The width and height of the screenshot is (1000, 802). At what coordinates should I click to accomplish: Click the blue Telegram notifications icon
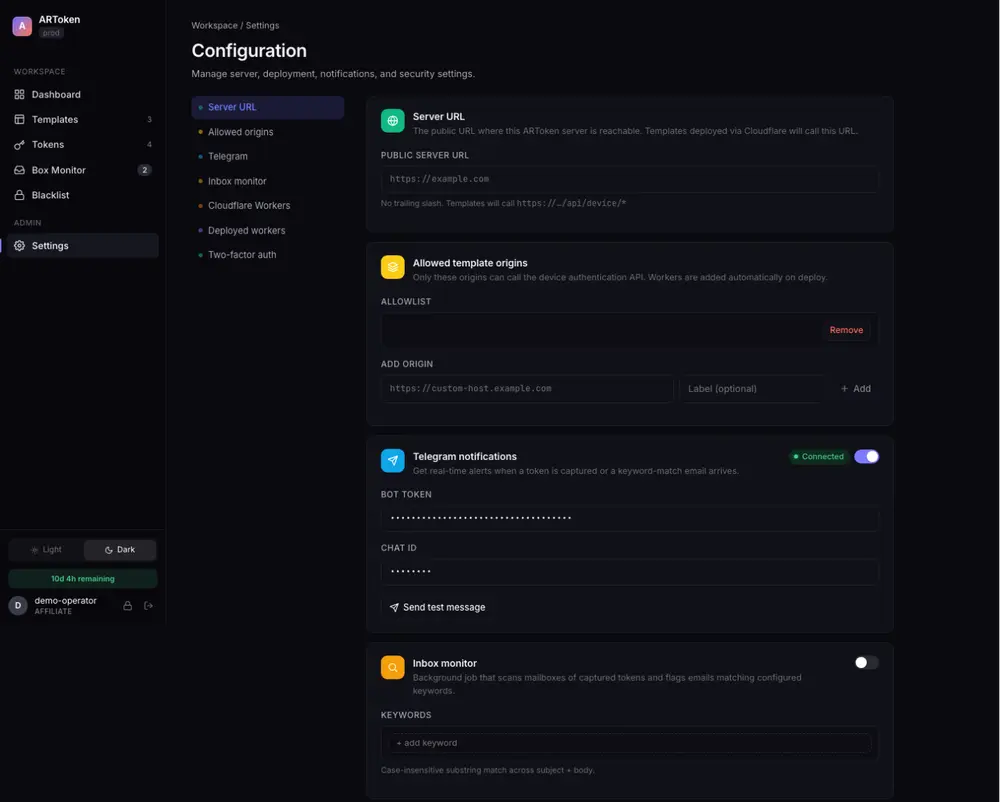392,460
